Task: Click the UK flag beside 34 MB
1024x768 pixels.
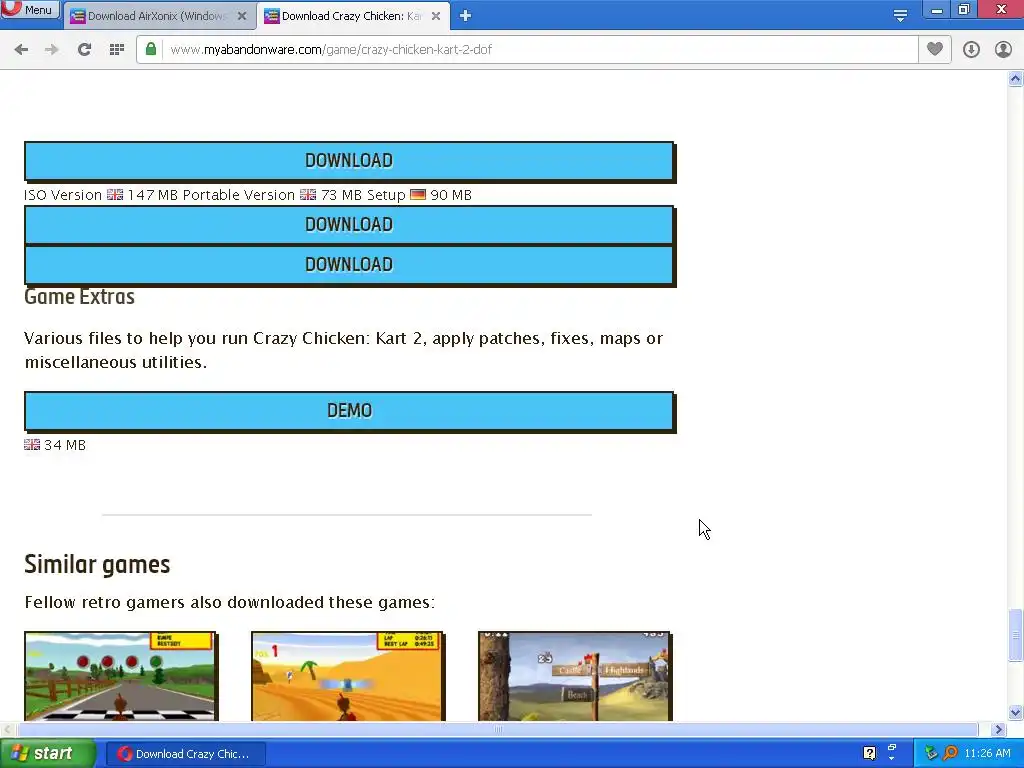Action: (x=32, y=445)
